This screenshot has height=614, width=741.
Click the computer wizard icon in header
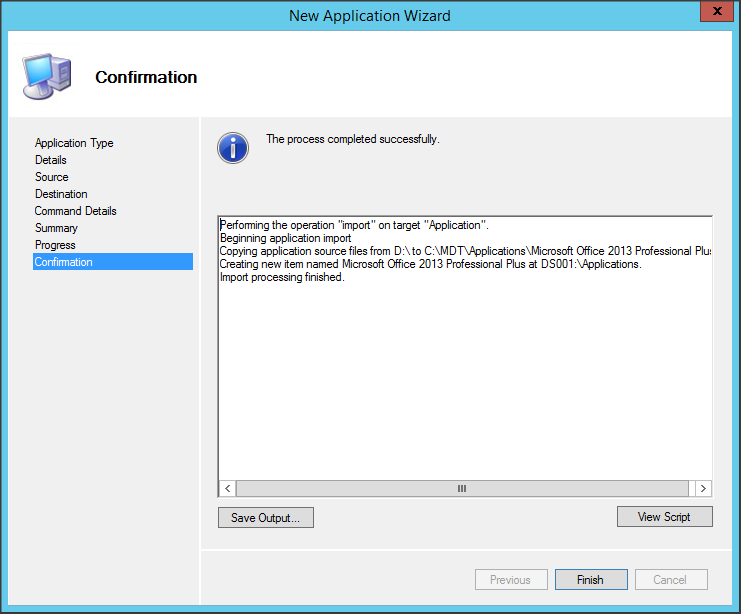coord(45,77)
